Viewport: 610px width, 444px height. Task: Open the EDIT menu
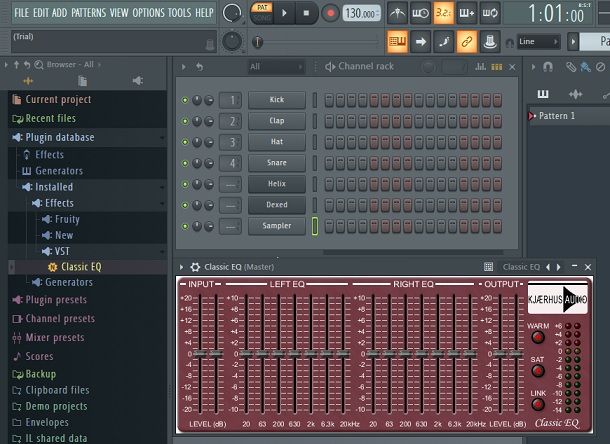41,12
